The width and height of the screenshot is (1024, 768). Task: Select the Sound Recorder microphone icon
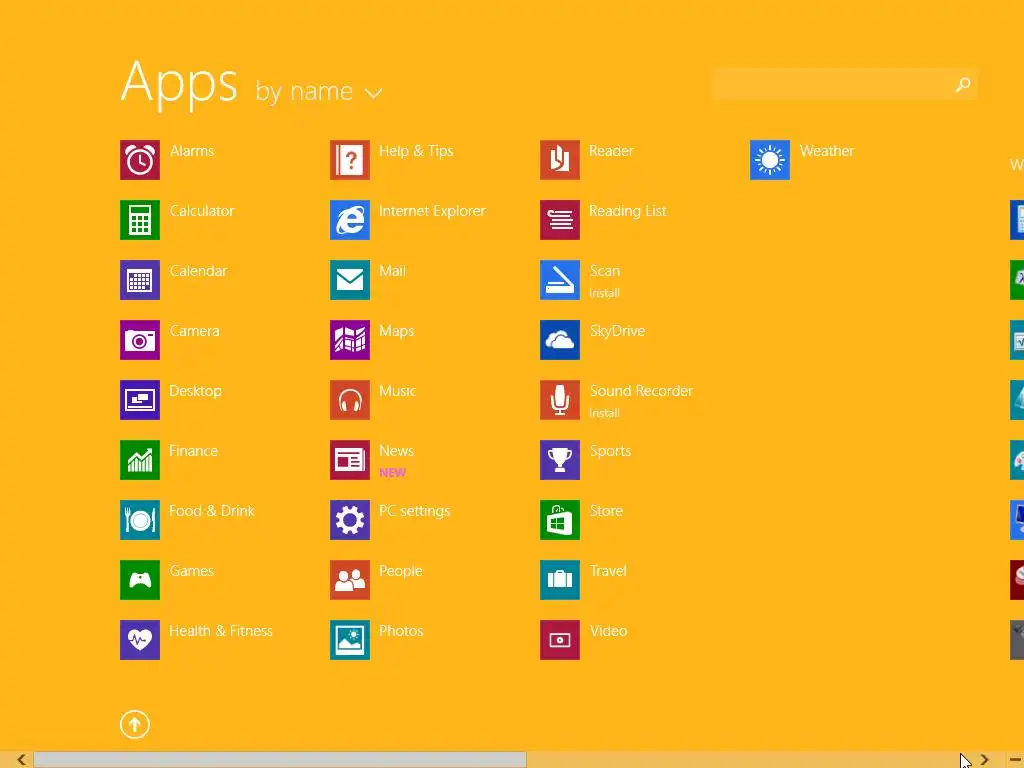(x=560, y=400)
